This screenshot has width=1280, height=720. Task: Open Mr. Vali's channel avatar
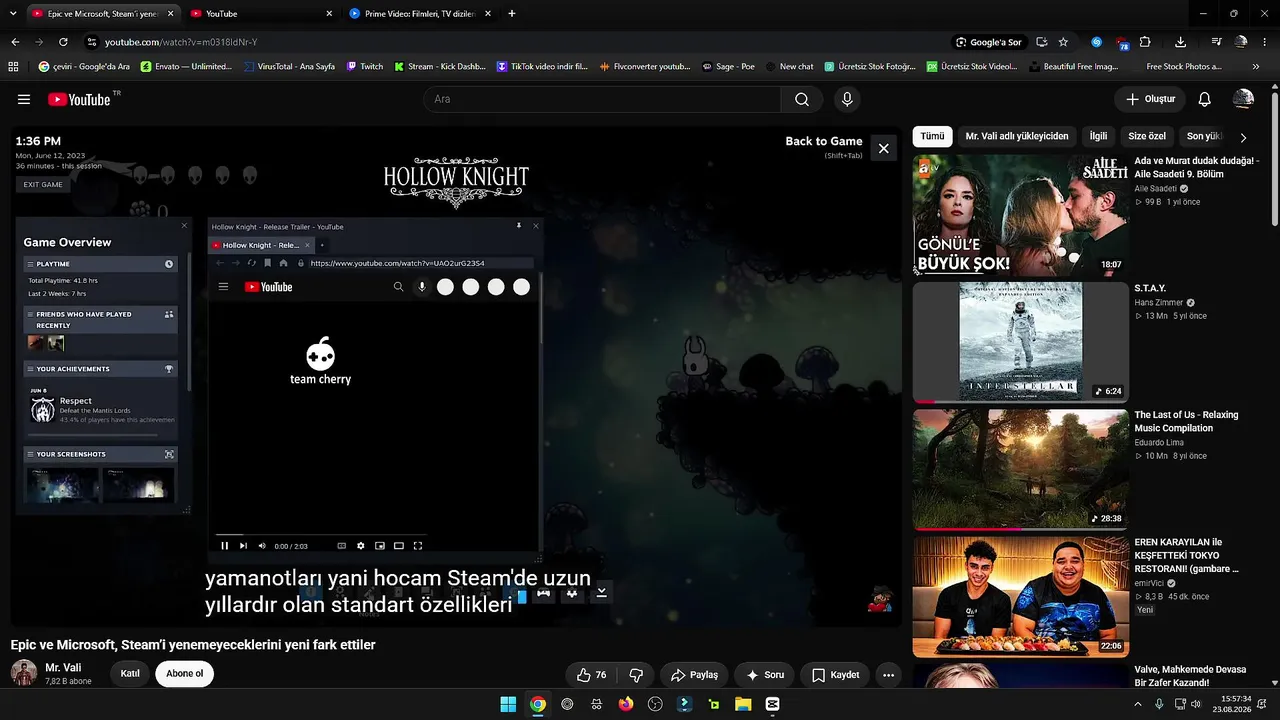(24, 673)
